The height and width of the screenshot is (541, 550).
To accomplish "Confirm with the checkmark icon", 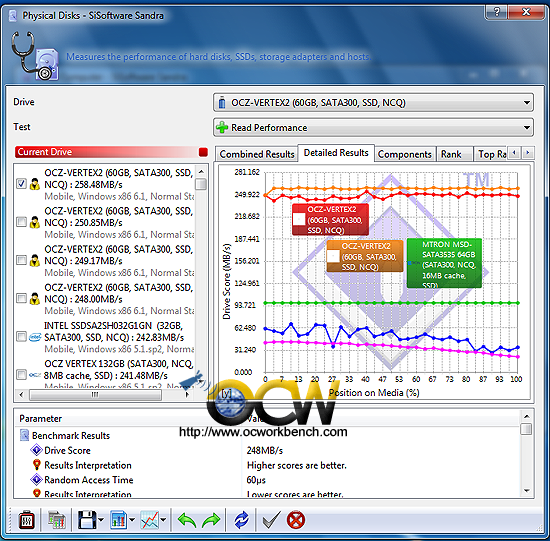I will (271, 520).
